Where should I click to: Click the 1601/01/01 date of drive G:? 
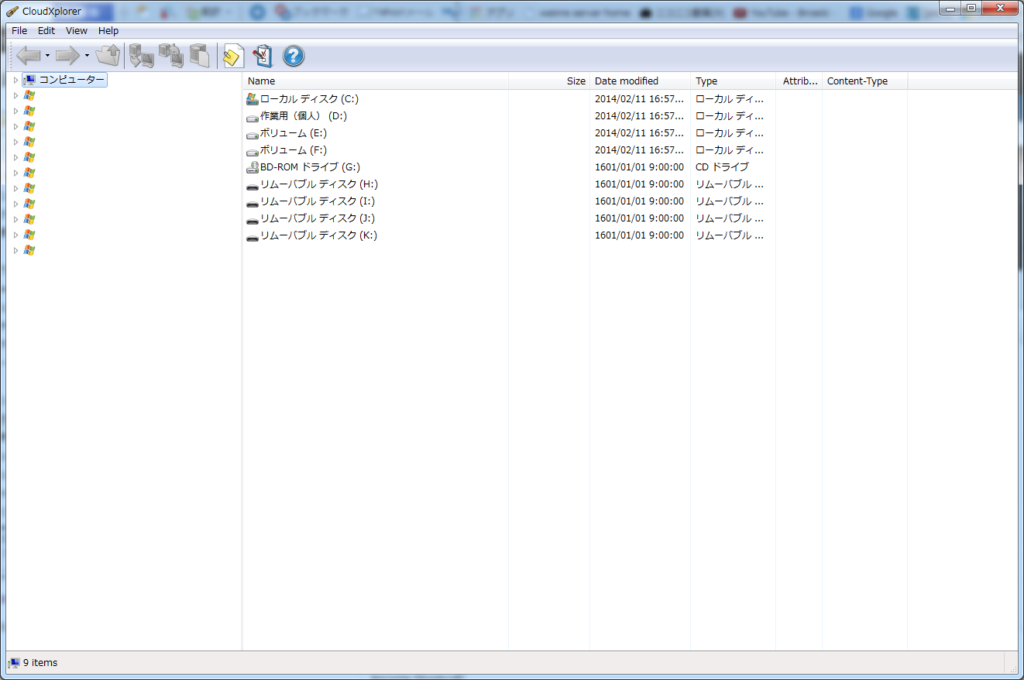pos(639,167)
